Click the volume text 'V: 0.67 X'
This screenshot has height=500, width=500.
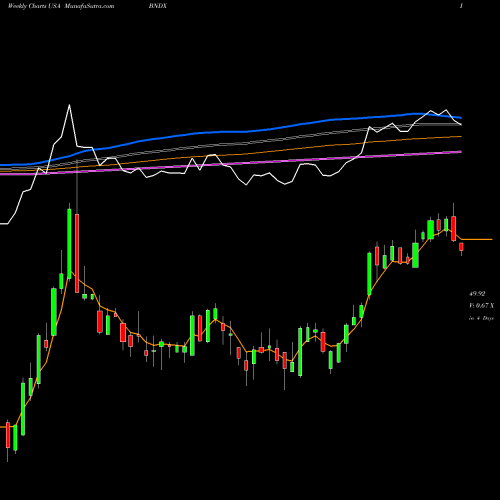click(x=482, y=306)
